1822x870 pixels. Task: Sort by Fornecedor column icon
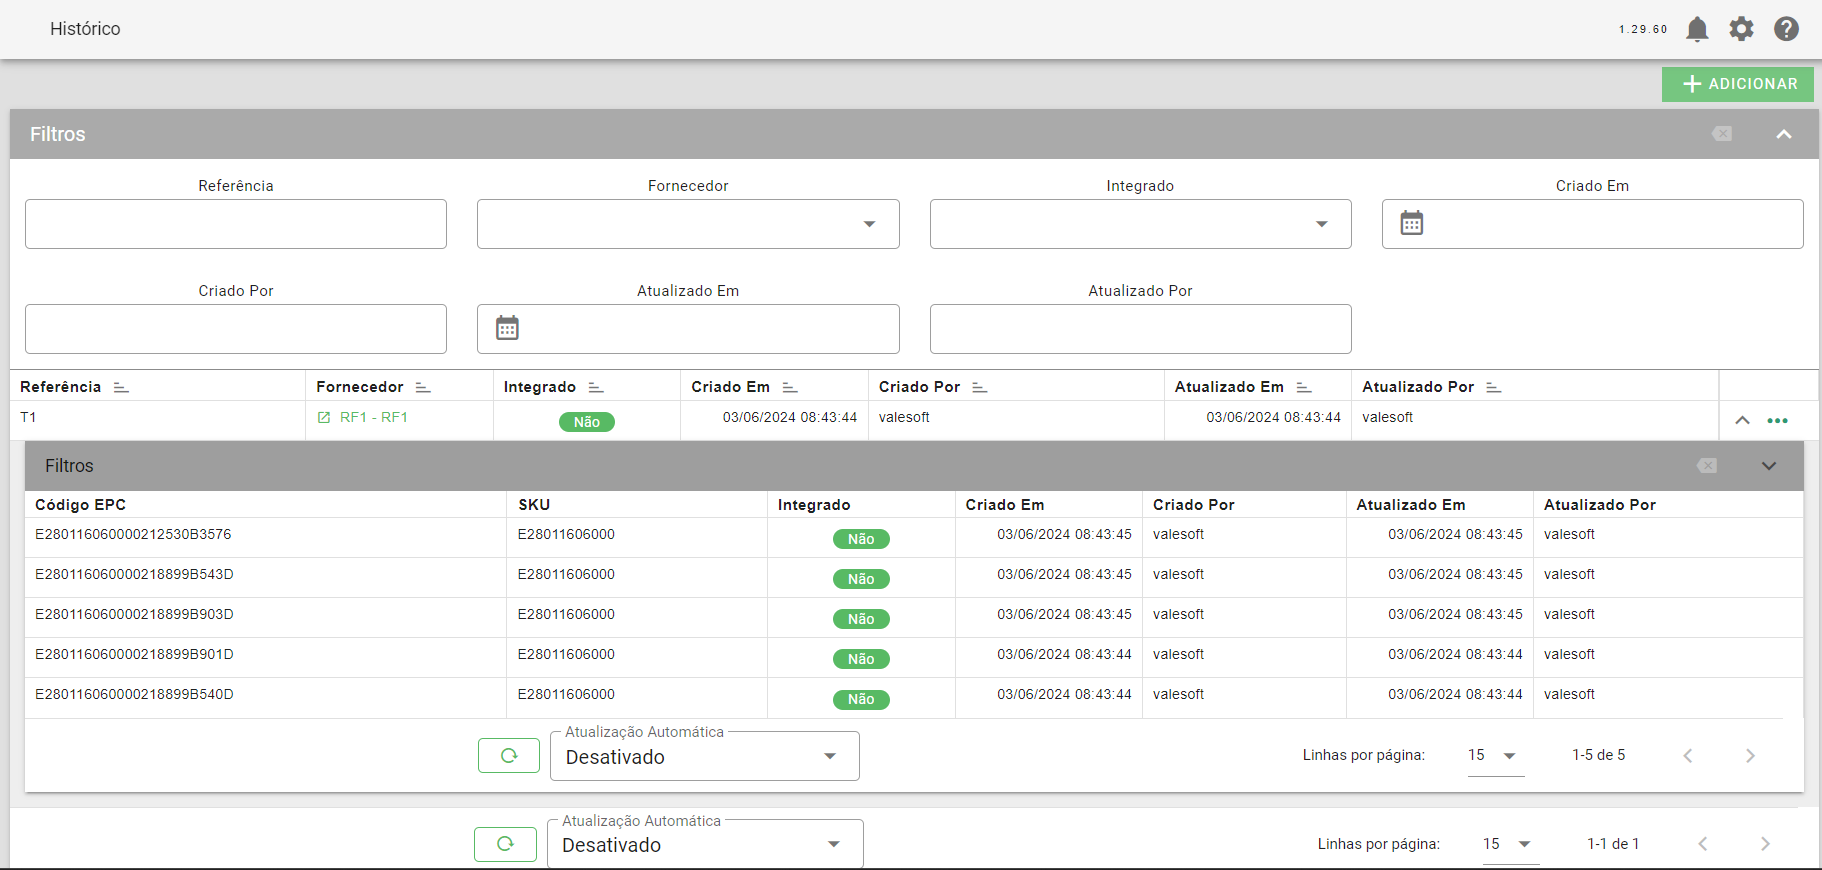pyautogui.click(x=422, y=387)
